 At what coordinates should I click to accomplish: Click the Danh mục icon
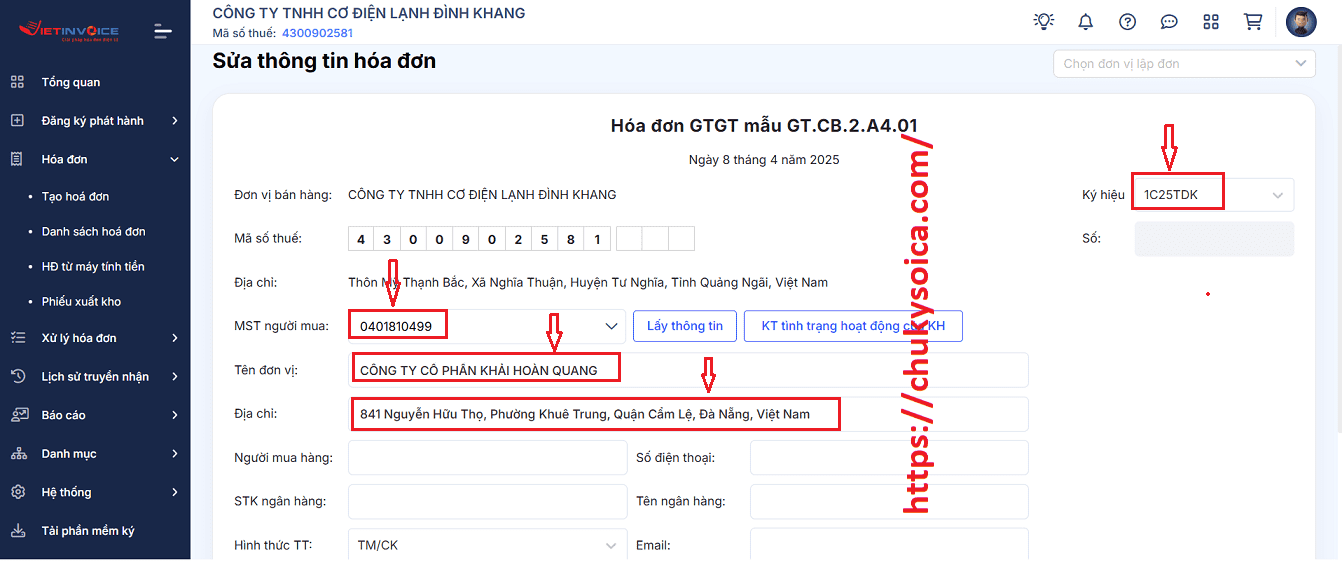(x=18, y=453)
